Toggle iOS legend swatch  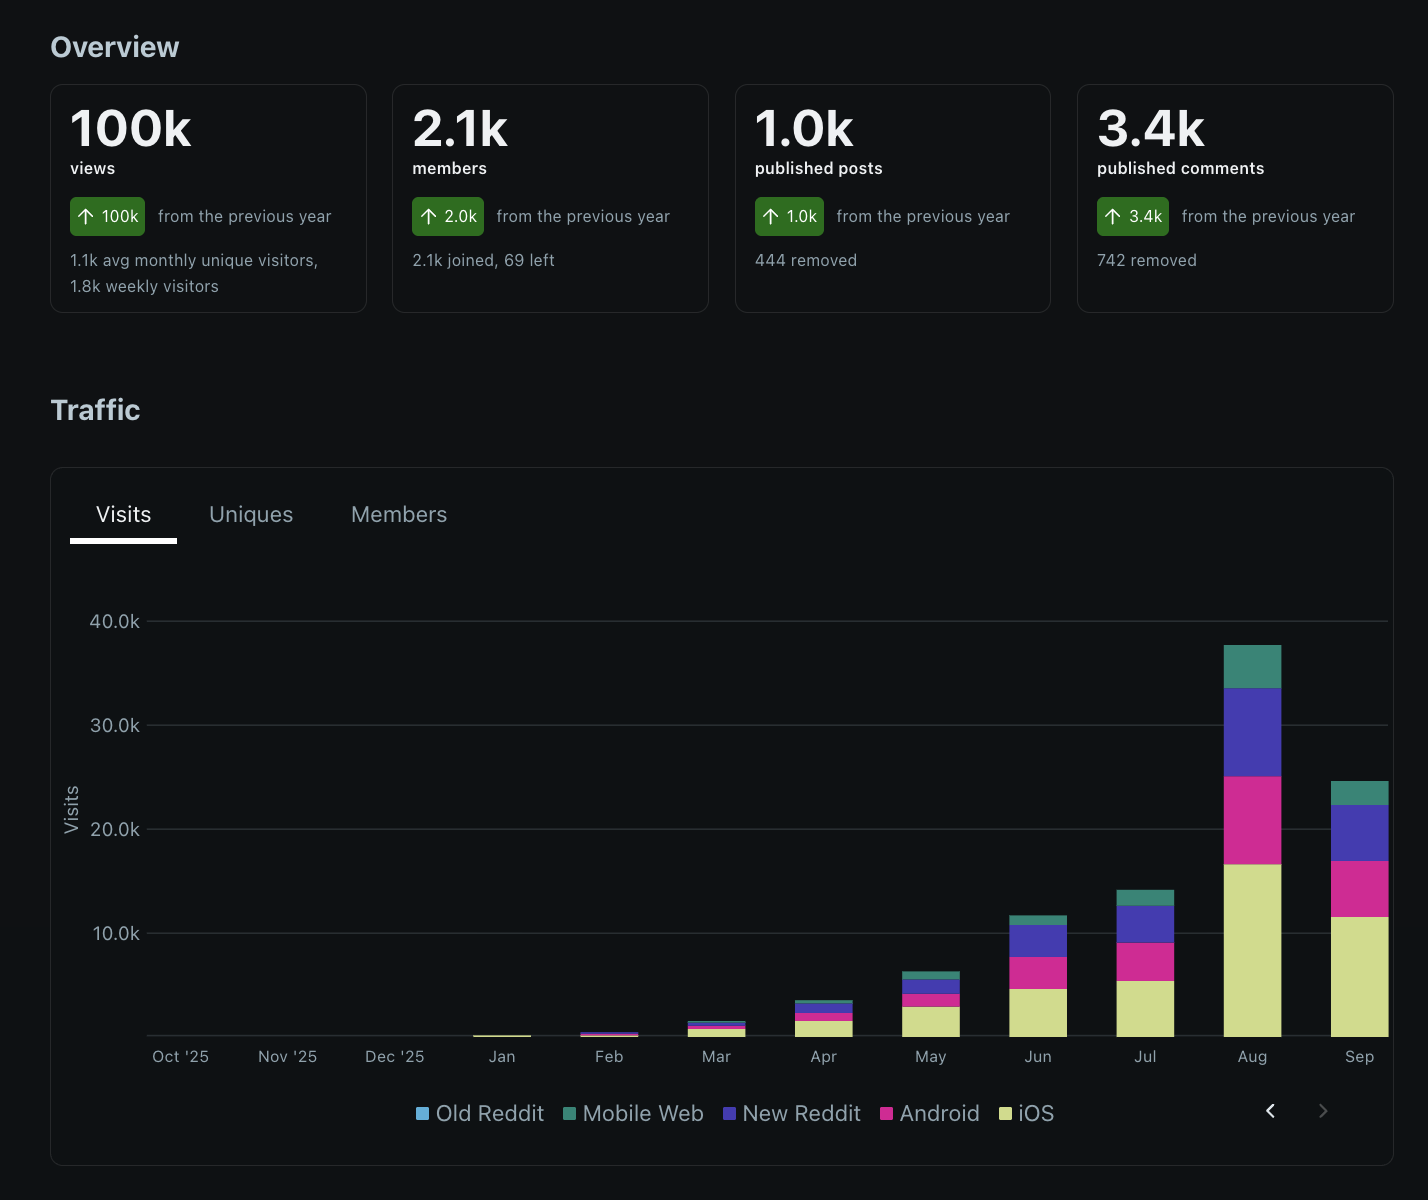(1005, 1113)
